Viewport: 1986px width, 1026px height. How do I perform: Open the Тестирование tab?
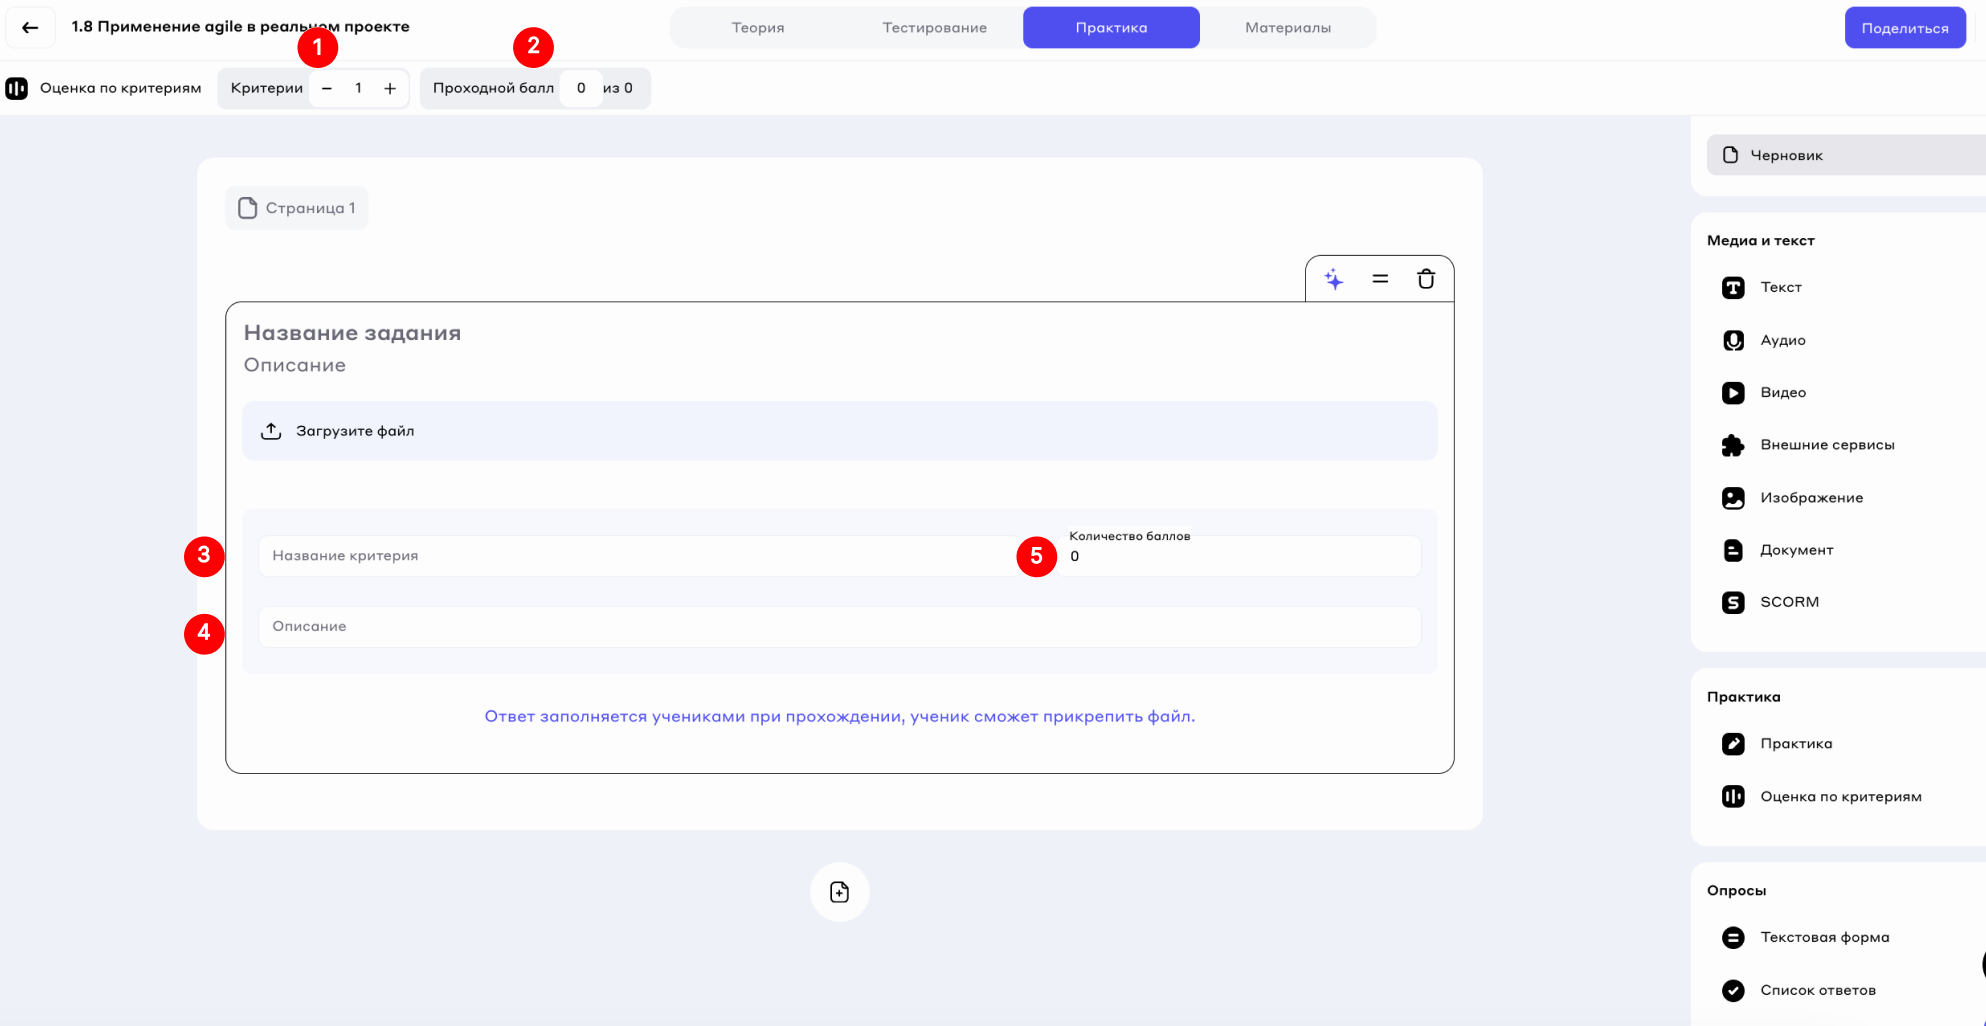pyautogui.click(x=934, y=28)
